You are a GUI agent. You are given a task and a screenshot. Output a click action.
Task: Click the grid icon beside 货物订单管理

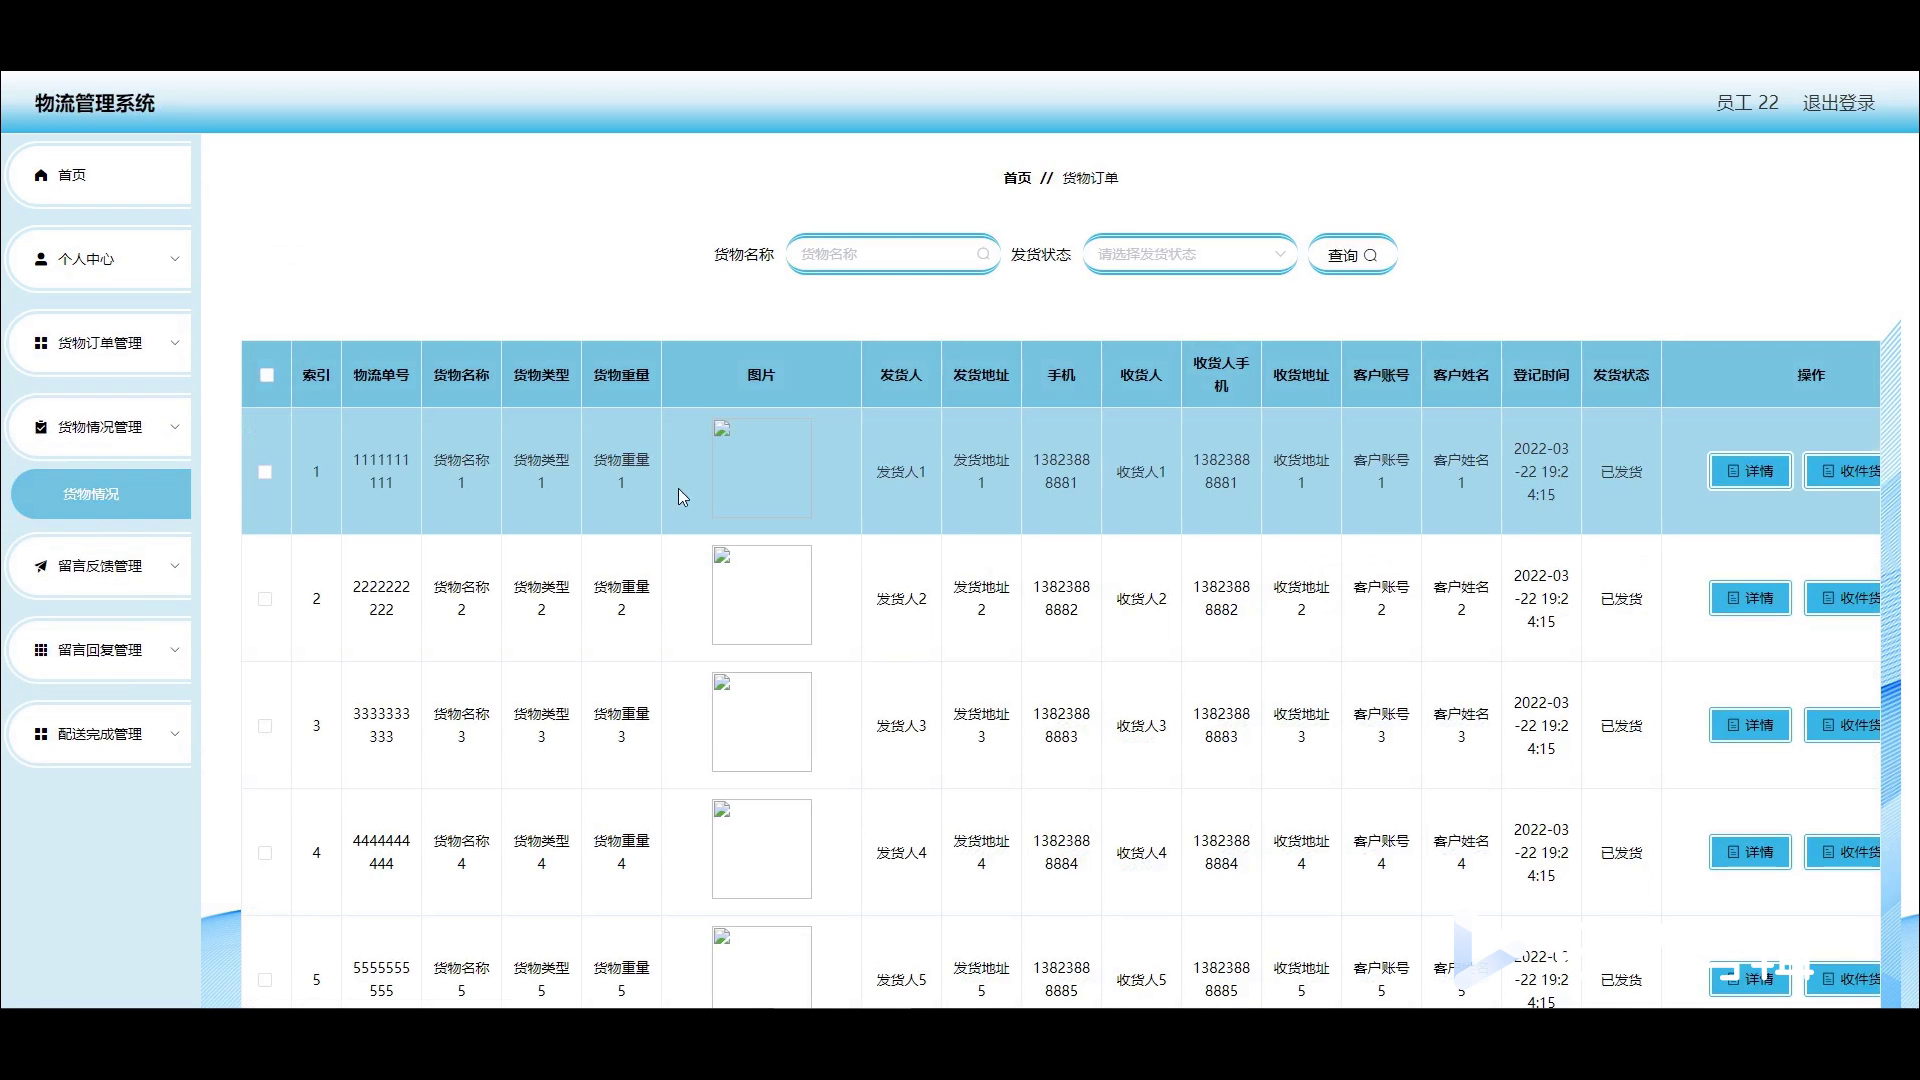(x=41, y=343)
